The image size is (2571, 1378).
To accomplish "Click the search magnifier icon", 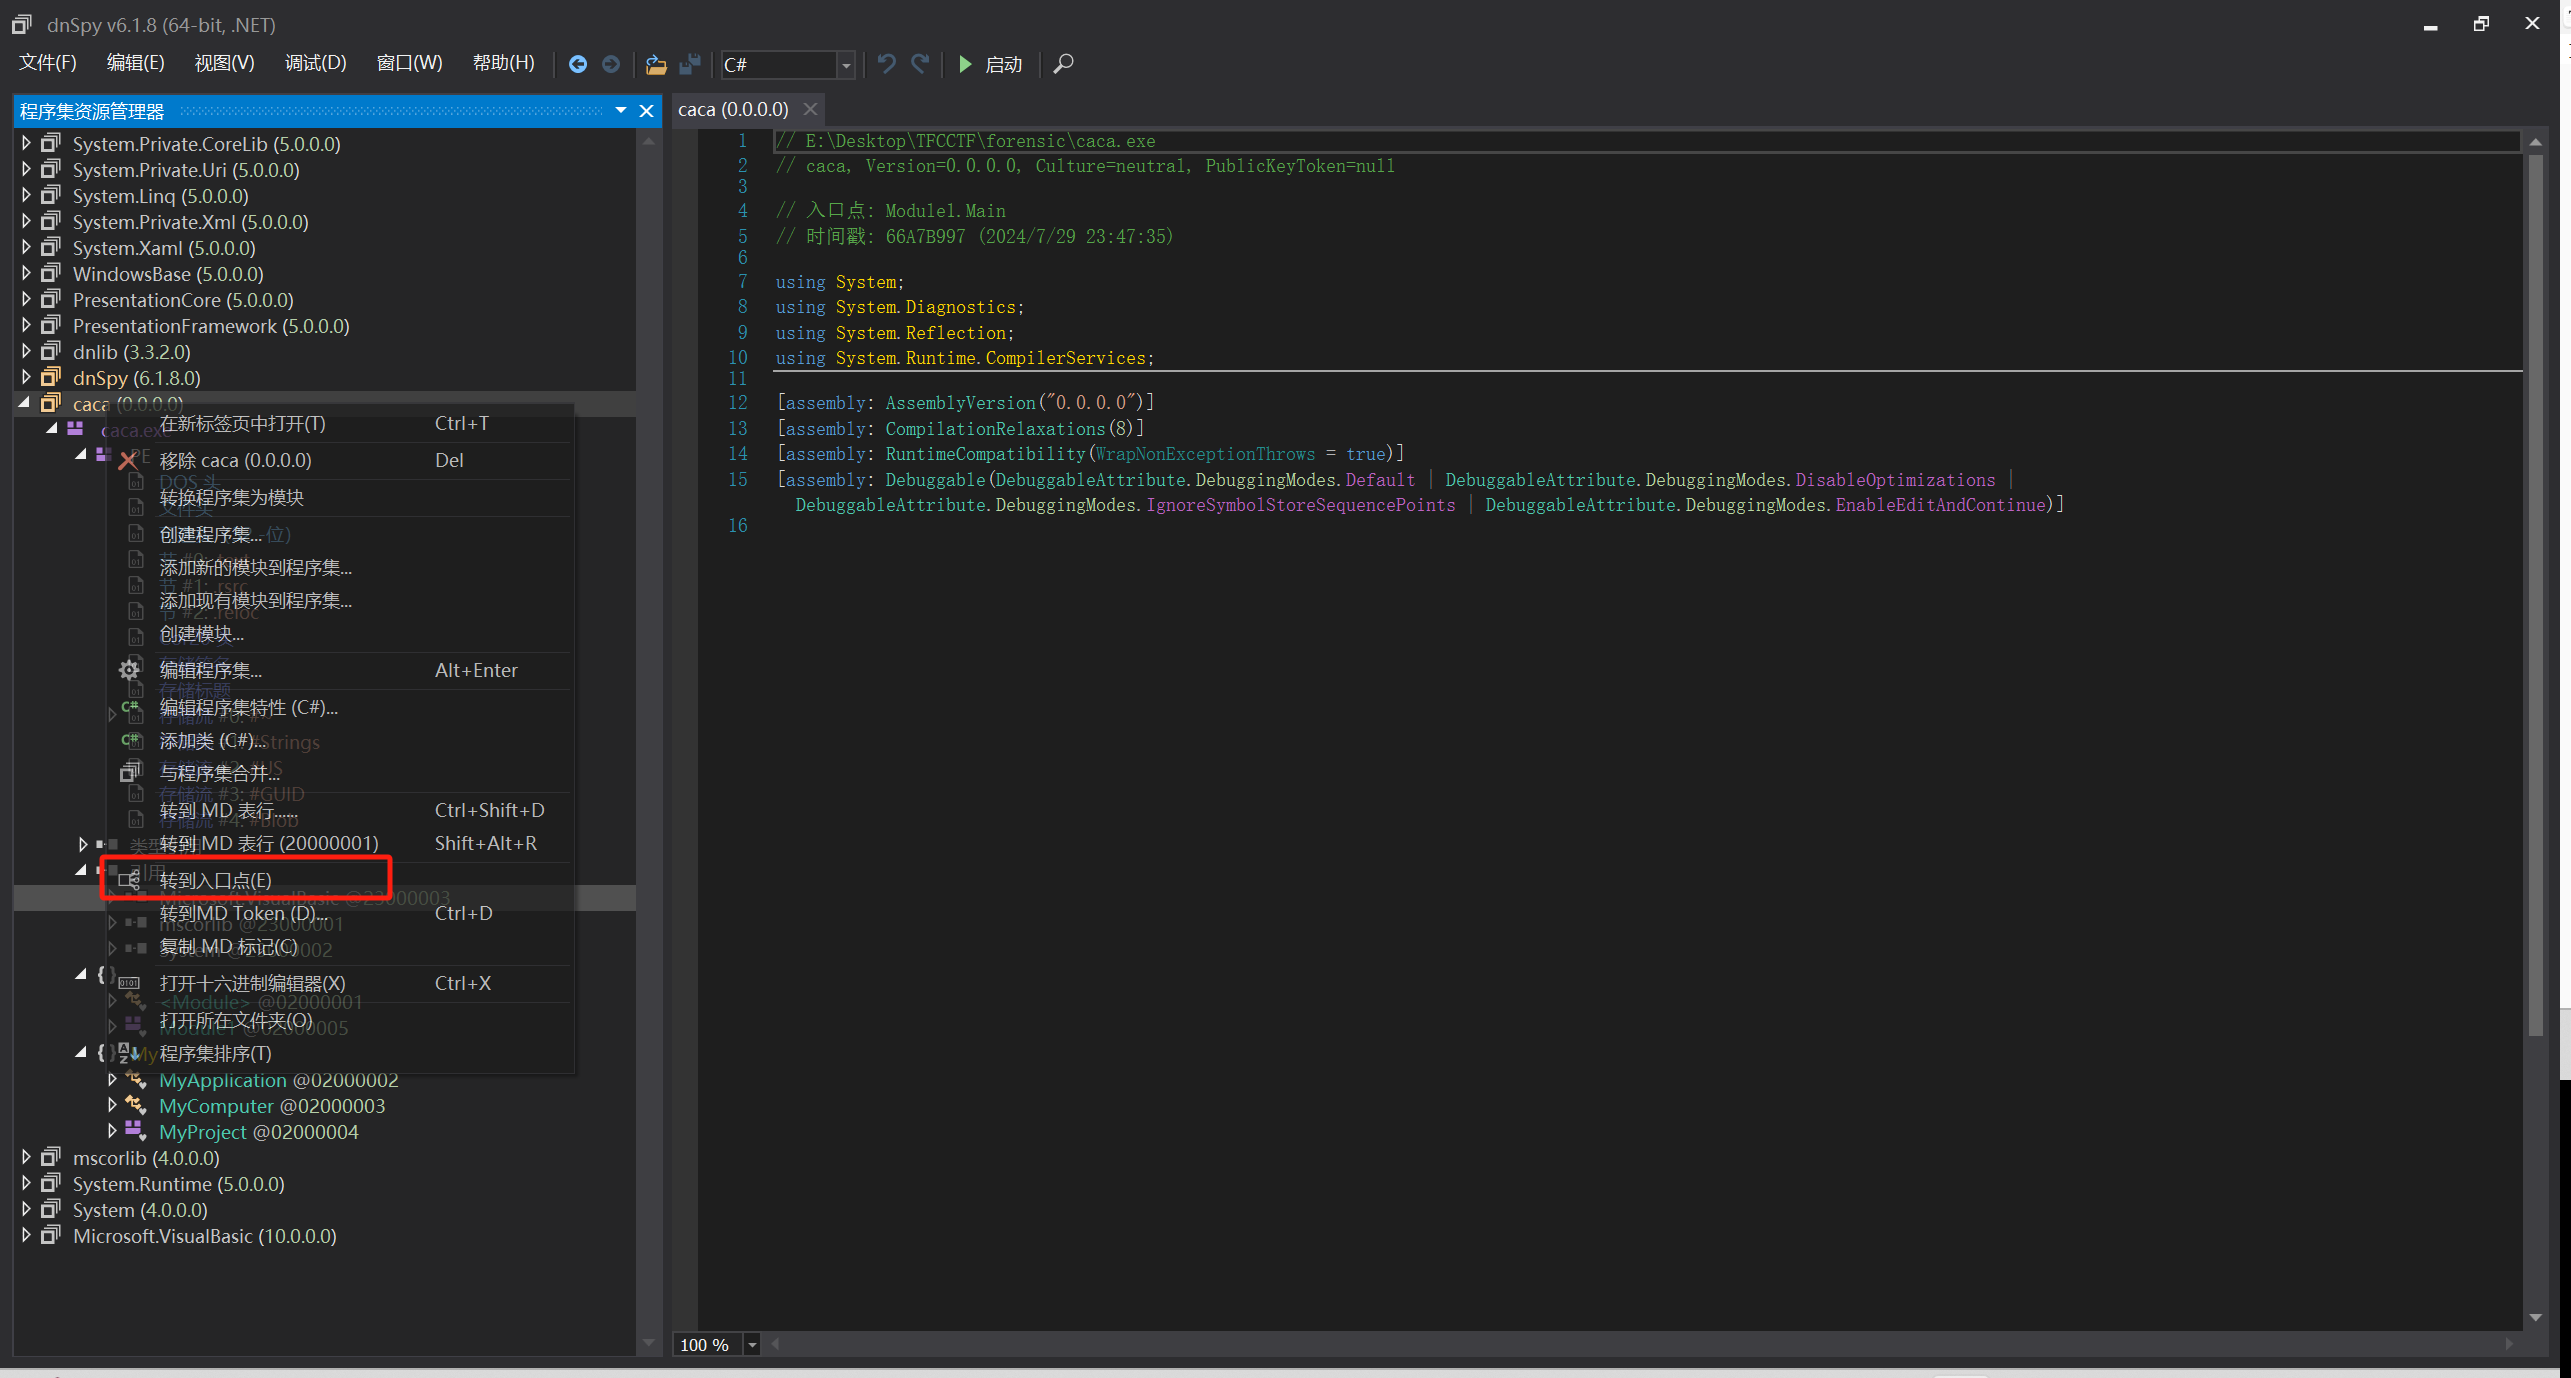I will point(1064,64).
